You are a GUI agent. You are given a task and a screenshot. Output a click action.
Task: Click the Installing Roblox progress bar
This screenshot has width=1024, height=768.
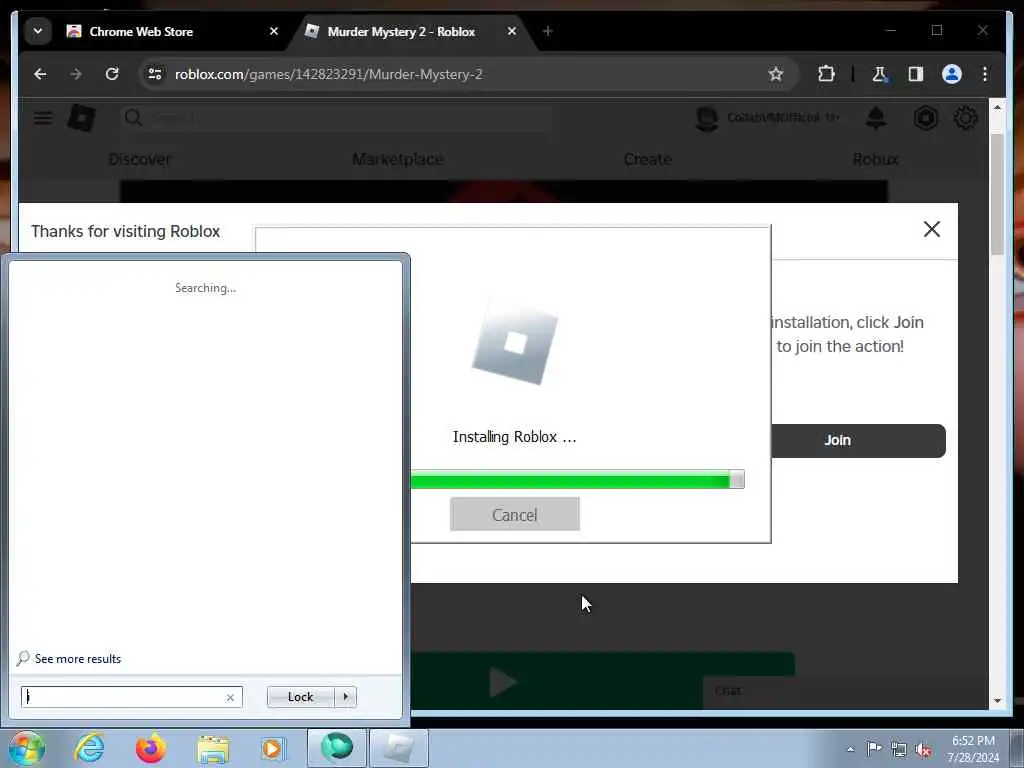pyautogui.click(x=577, y=479)
